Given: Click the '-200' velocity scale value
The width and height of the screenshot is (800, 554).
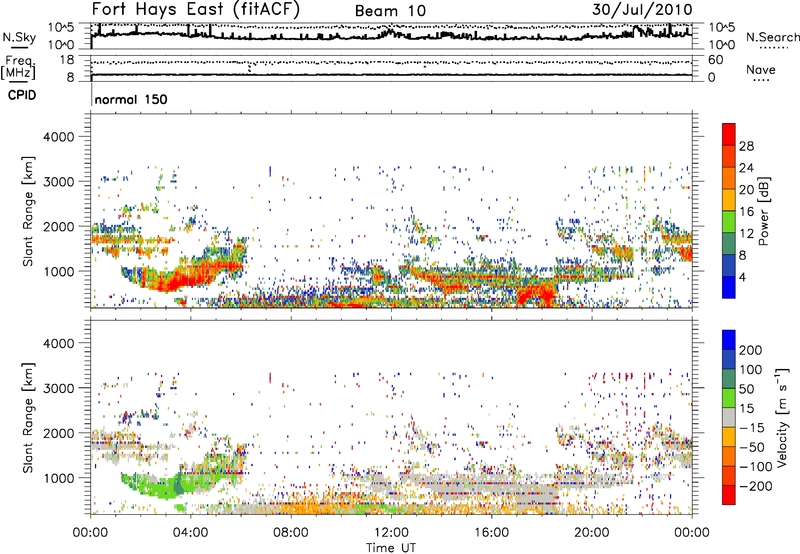Looking at the screenshot, I should tap(756, 486).
